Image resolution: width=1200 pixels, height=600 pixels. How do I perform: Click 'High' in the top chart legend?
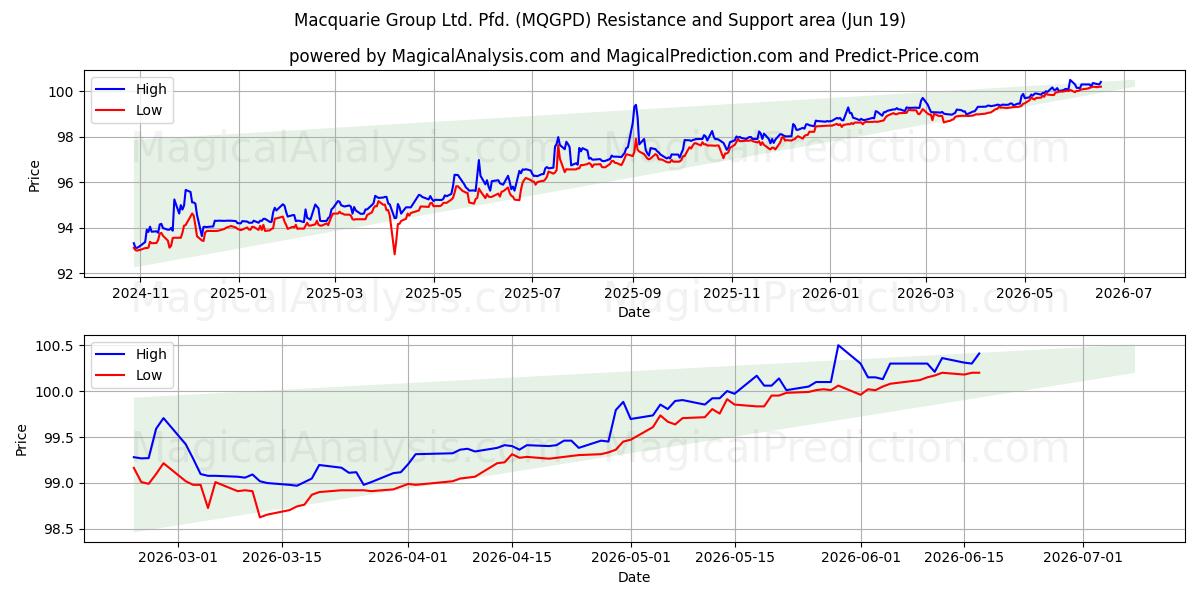click(x=151, y=89)
